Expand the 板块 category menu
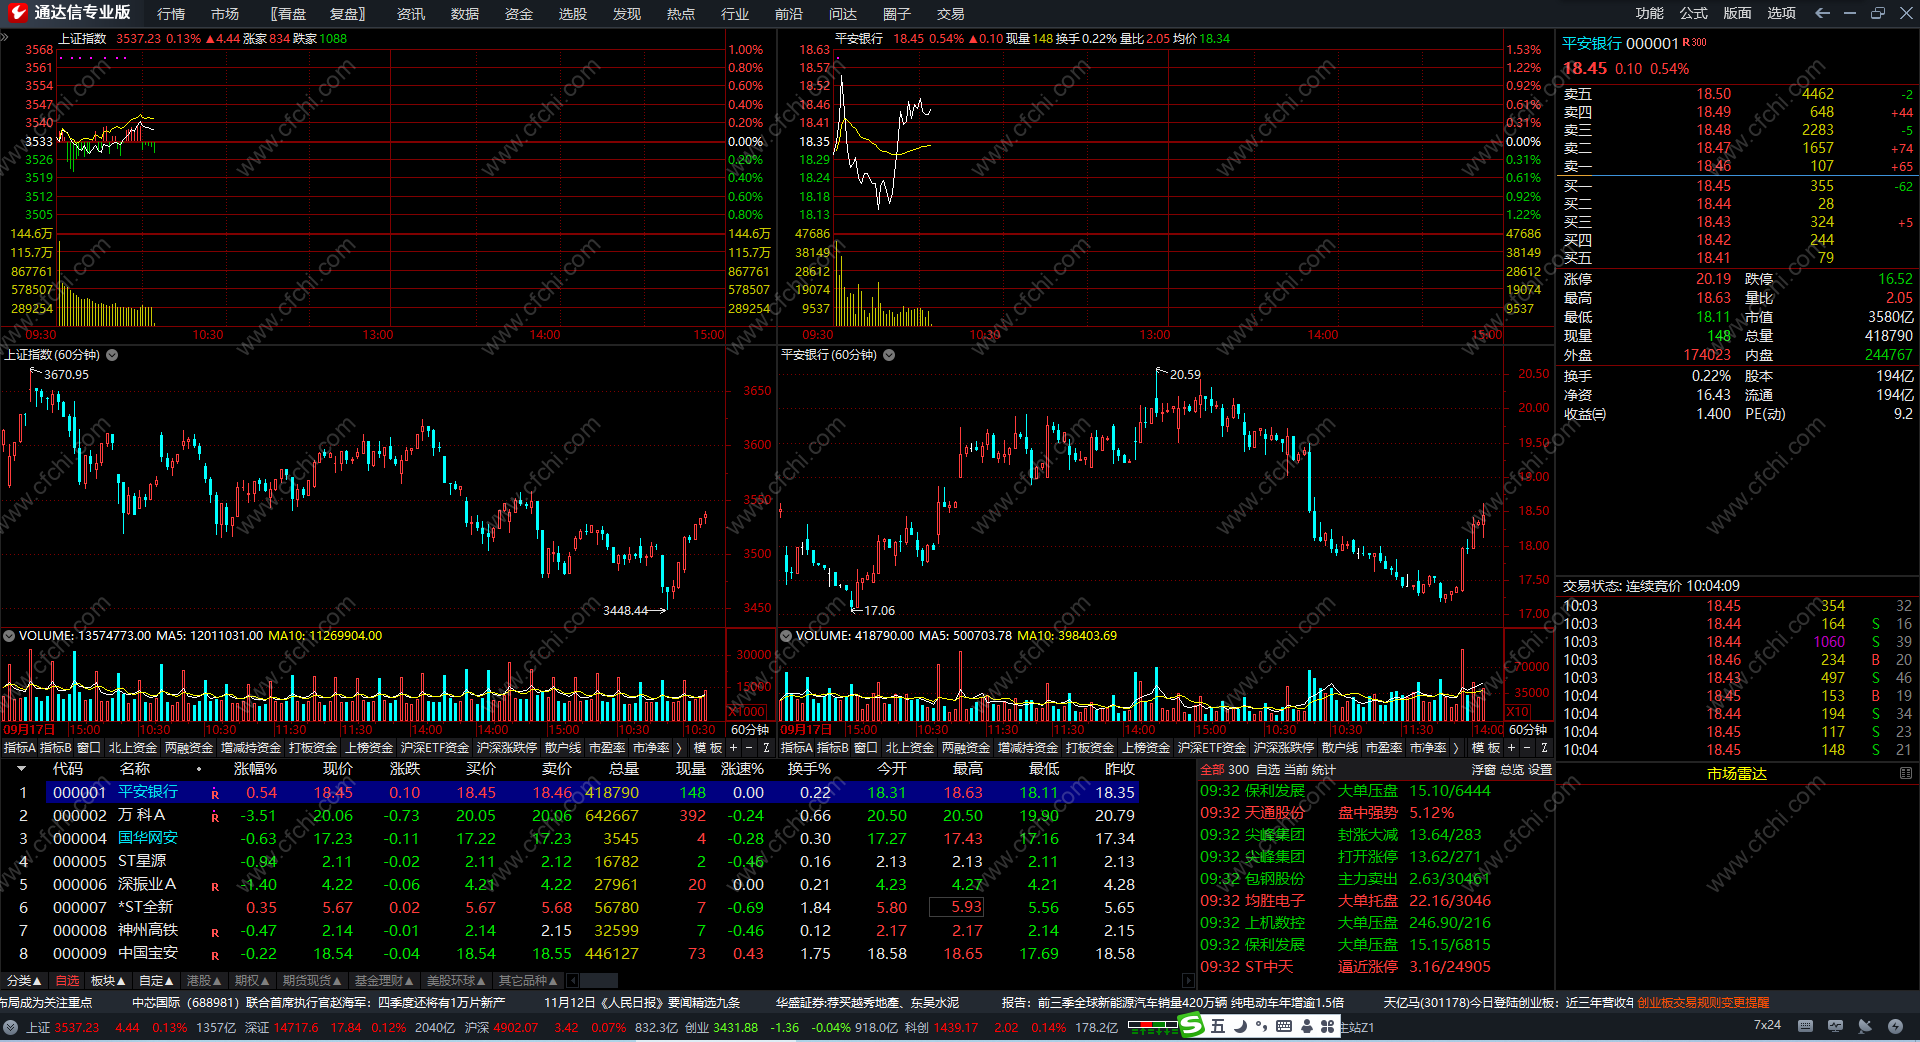 [108, 981]
